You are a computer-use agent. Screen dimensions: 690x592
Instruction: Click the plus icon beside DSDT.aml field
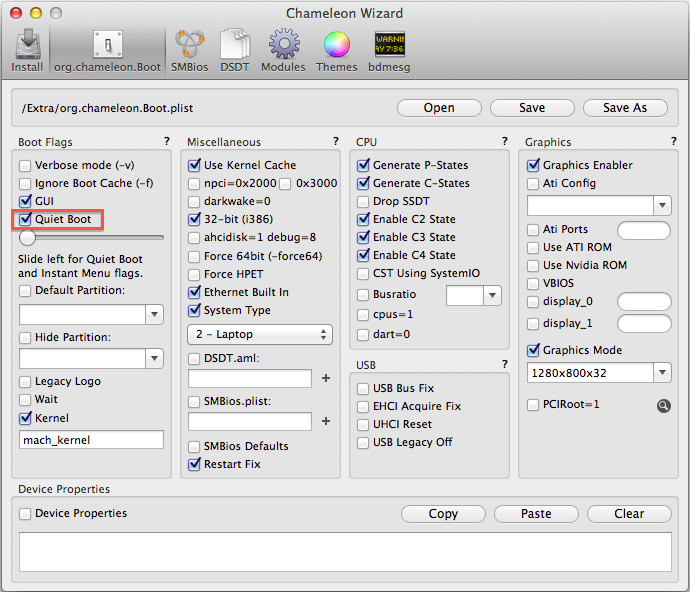click(326, 378)
